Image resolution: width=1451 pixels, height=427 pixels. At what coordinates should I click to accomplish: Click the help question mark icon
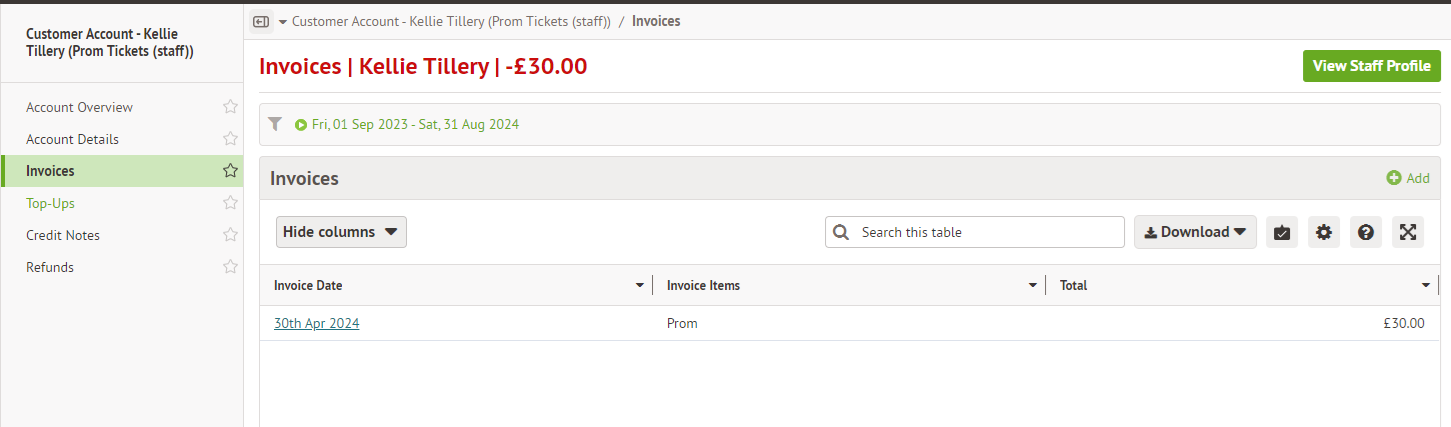pos(1366,232)
